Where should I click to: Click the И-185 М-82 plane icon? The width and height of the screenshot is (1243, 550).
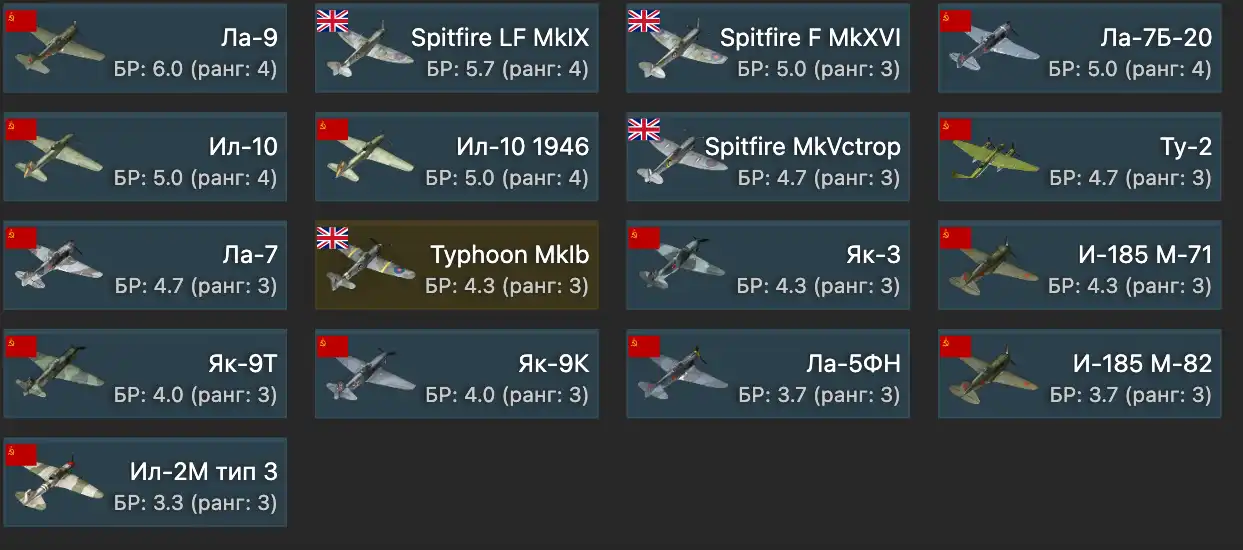(992, 376)
